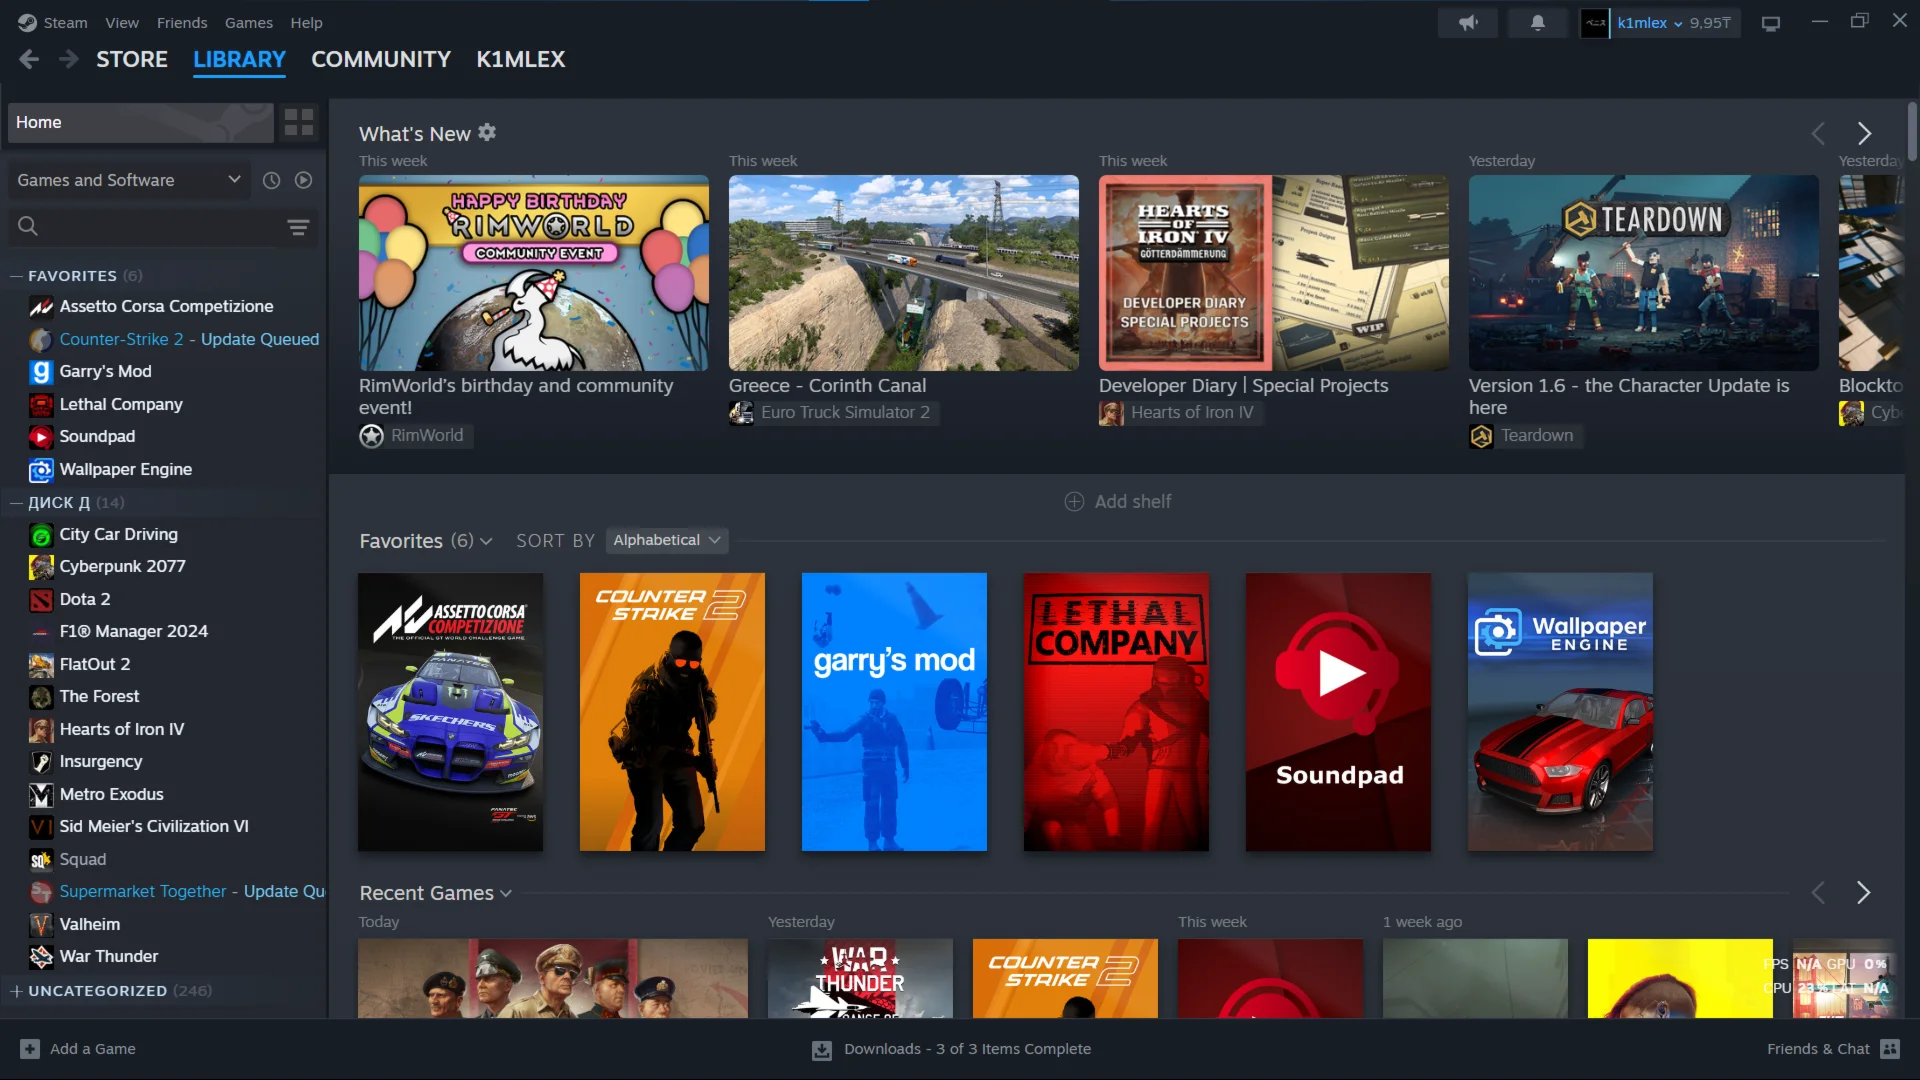Switch library to grid view beside Home
Screen dimensions: 1920x1080
pos(298,122)
